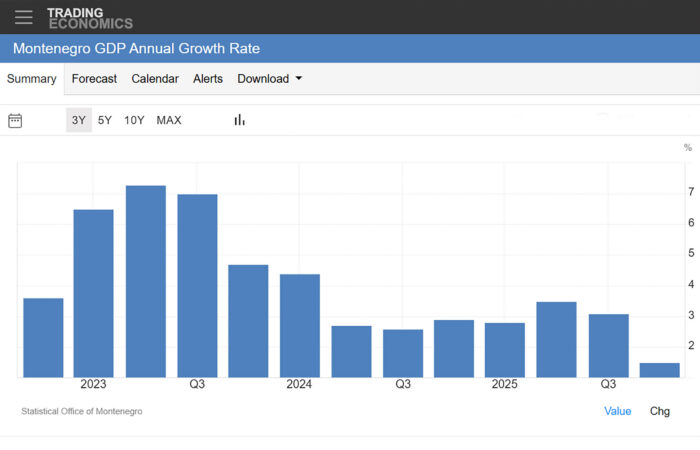The width and height of the screenshot is (700, 450).
Task: Show the chart by Value
Action: [x=617, y=411]
